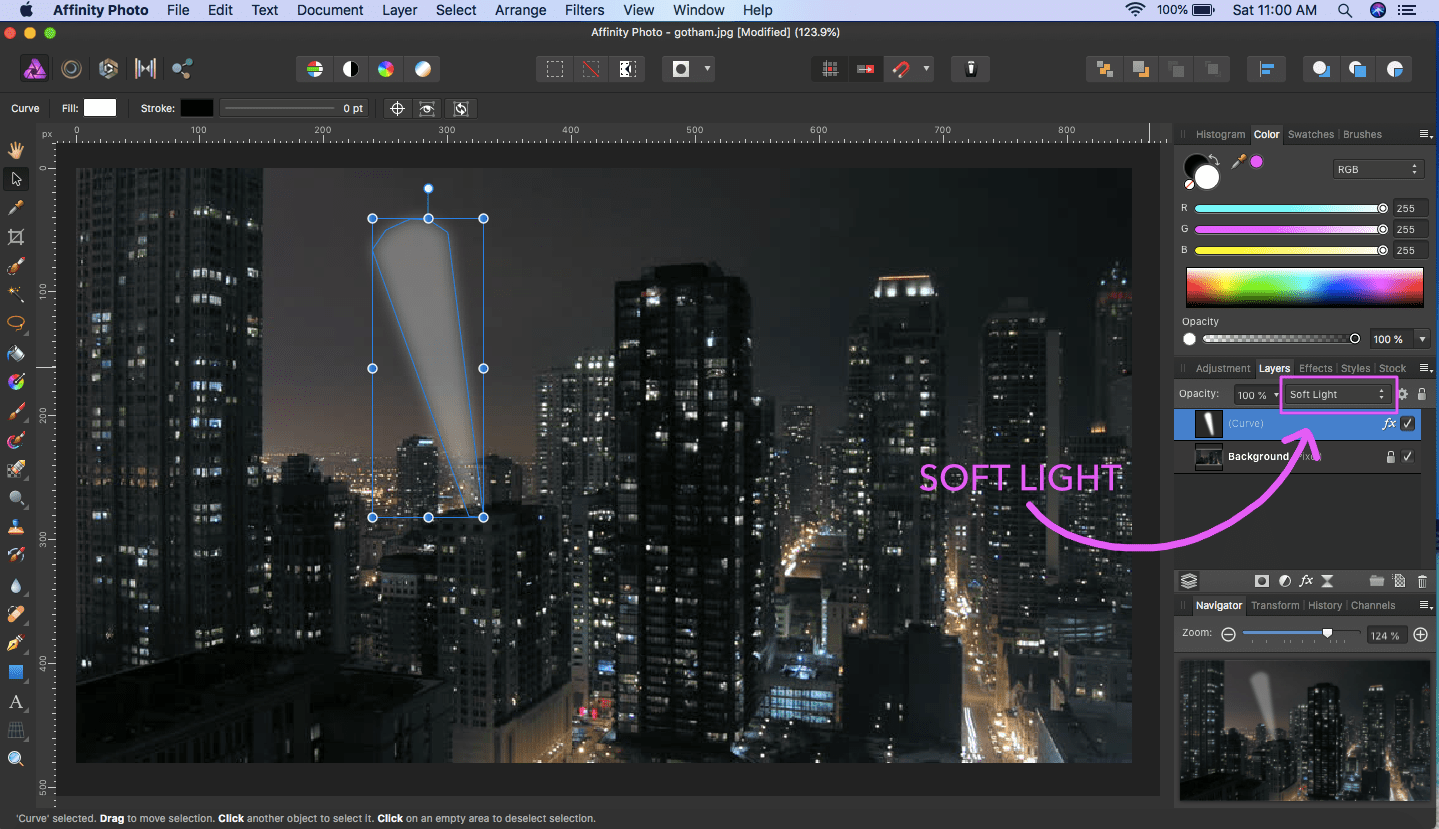Click the Navigator preview thumbnail
This screenshot has height=829, width=1439.
pos(1304,730)
